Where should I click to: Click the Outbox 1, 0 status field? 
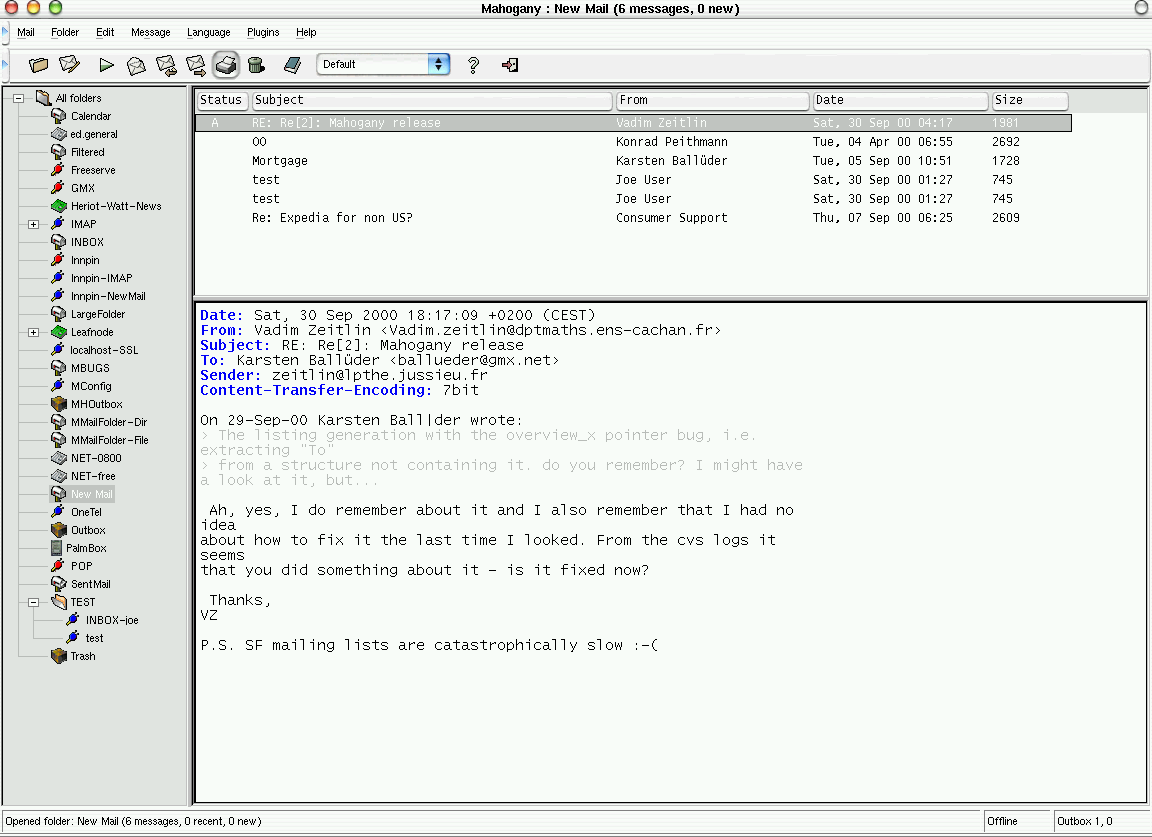click(x=1101, y=821)
